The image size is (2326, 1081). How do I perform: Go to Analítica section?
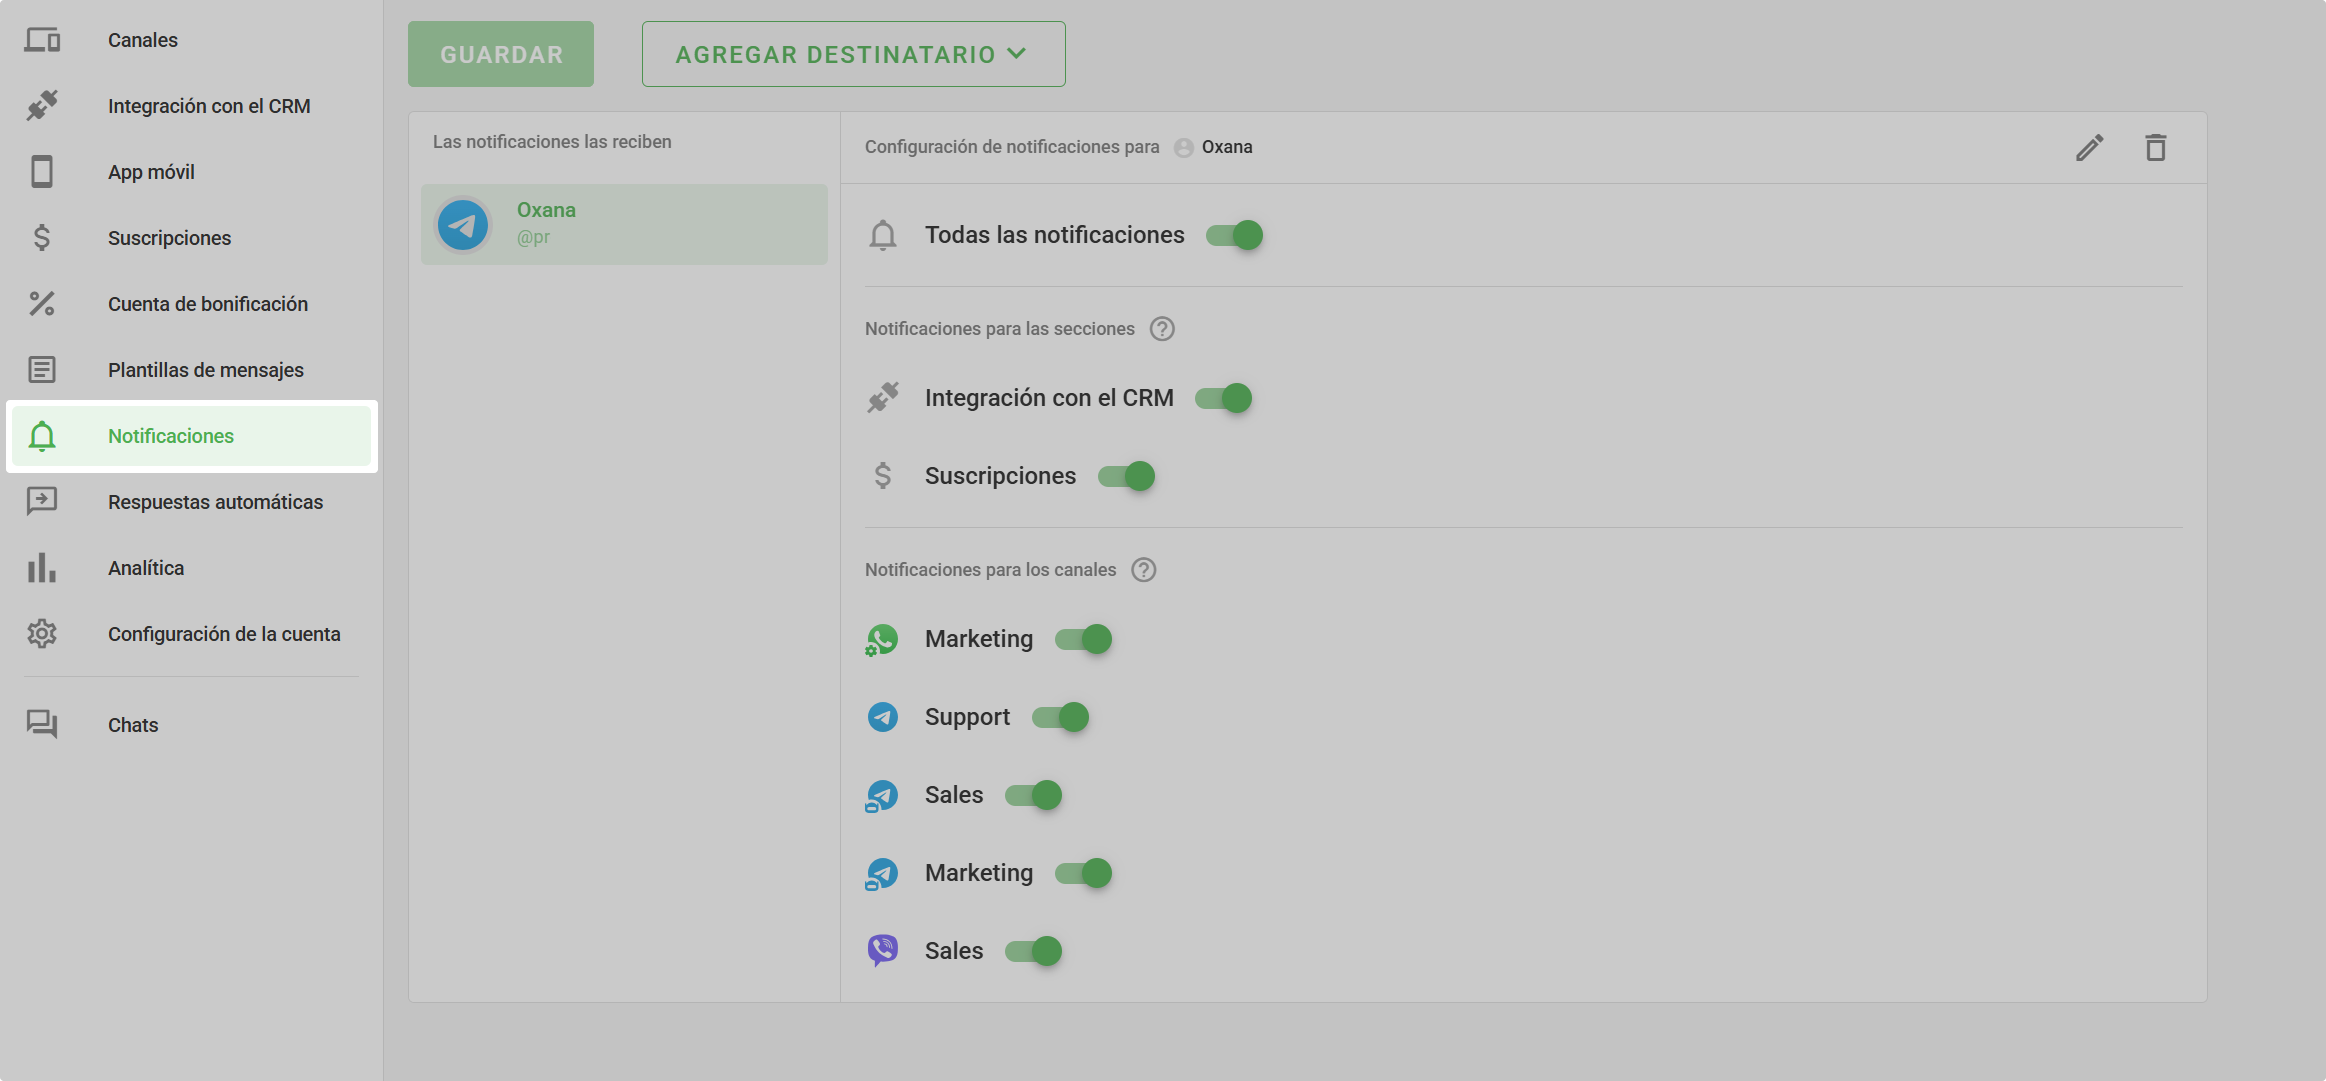pos(192,568)
